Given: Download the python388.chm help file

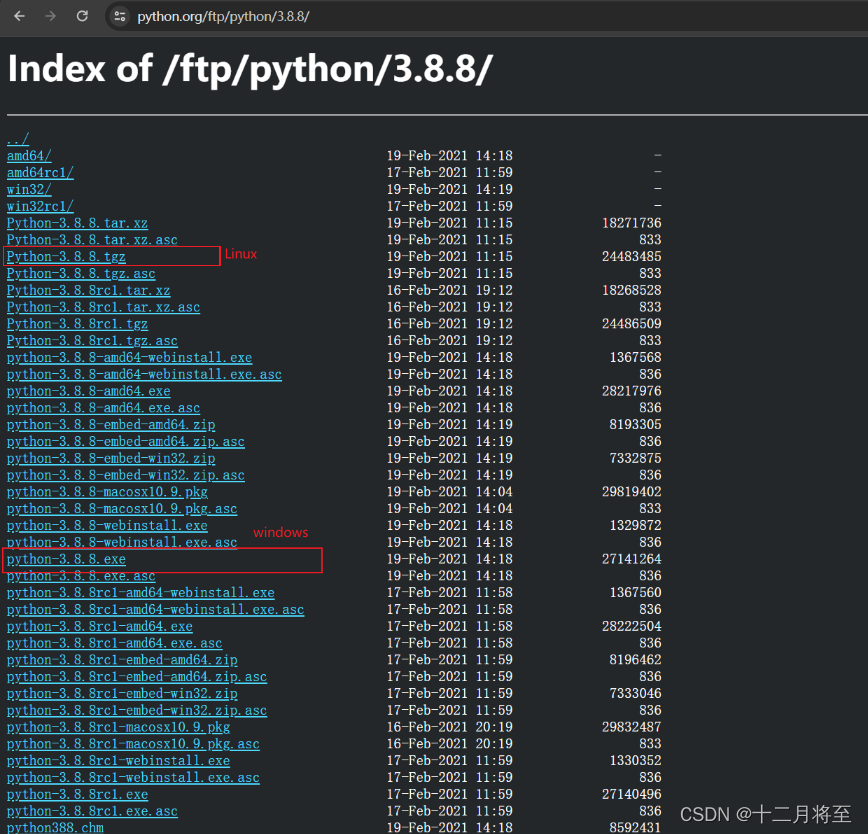Looking at the screenshot, I should 55,827.
